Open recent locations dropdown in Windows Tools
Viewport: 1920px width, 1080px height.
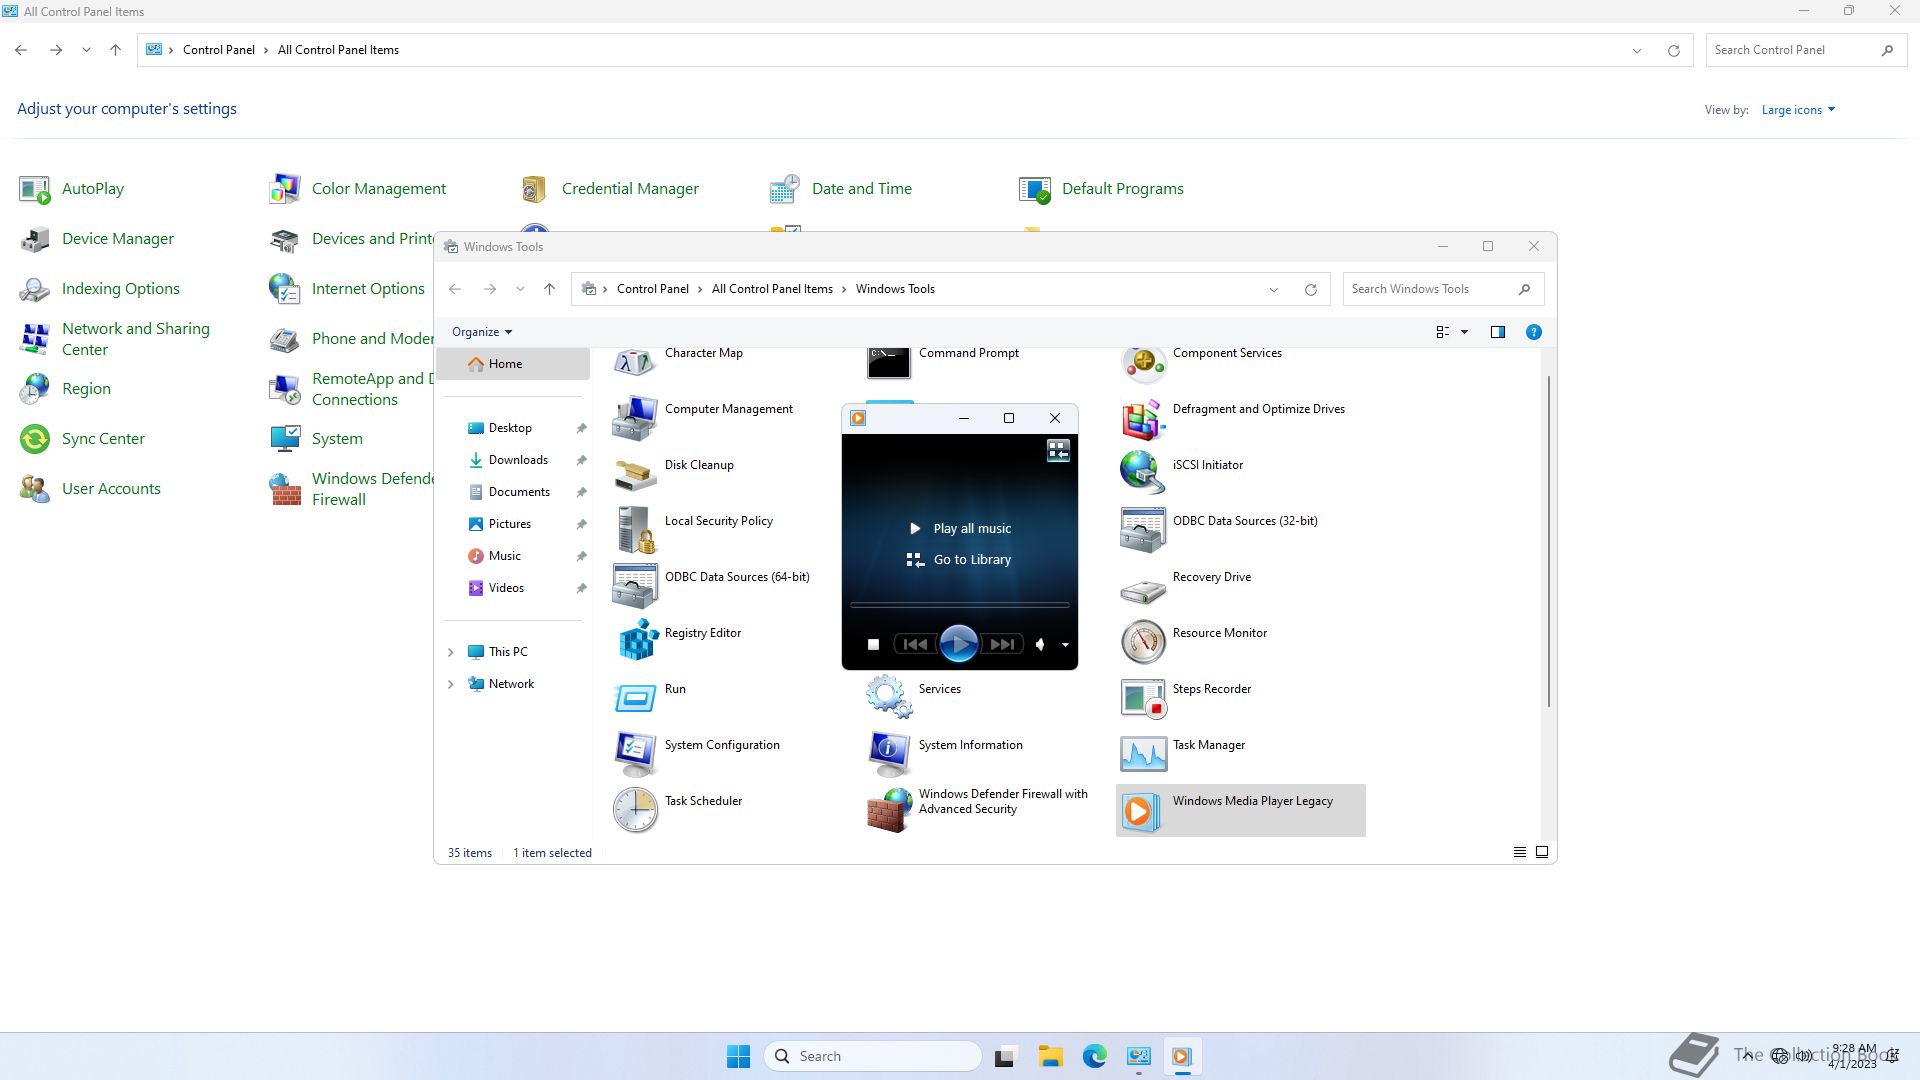point(520,289)
